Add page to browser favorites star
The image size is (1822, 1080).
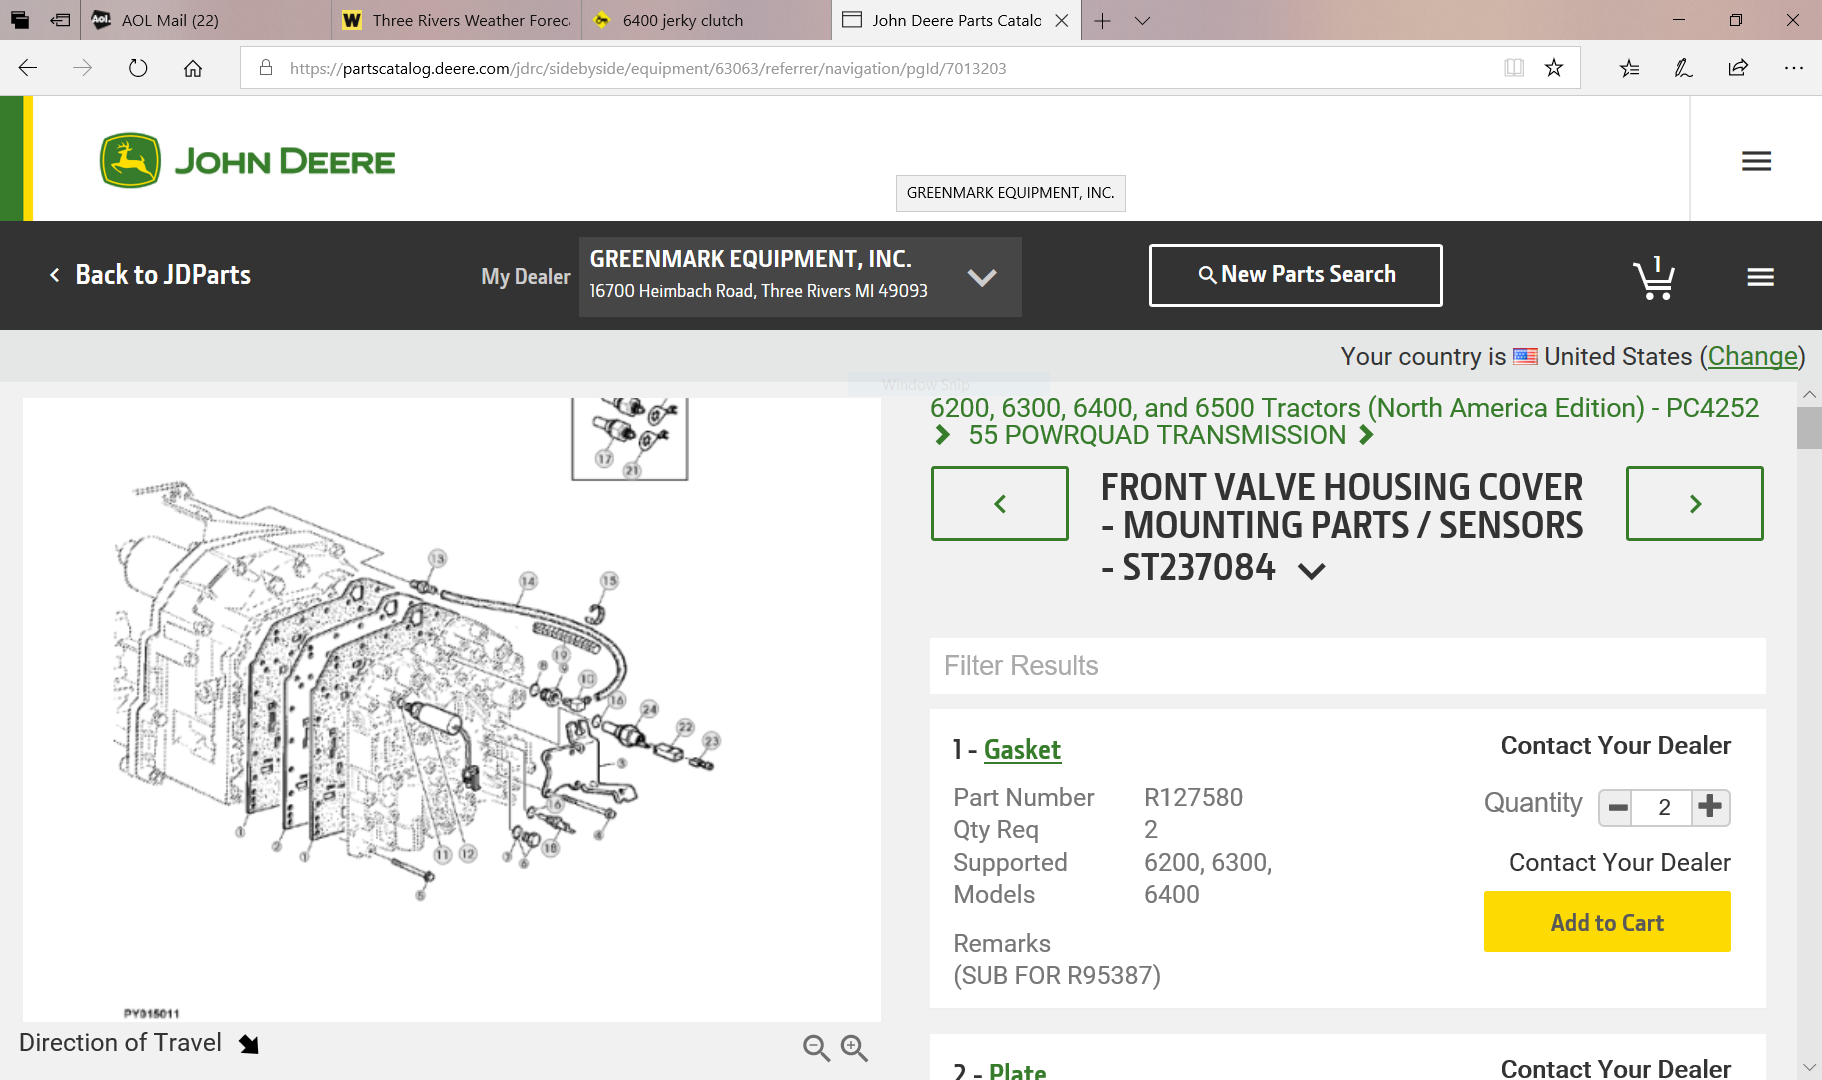click(1553, 68)
